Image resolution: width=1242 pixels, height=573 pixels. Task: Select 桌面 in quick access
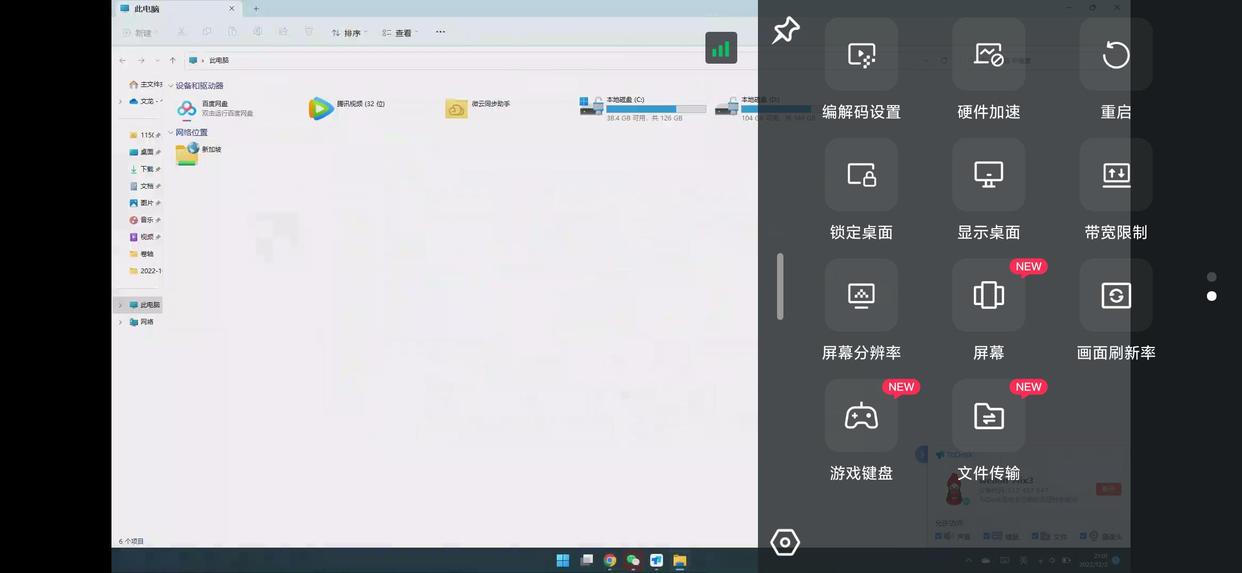pos(144,152)
